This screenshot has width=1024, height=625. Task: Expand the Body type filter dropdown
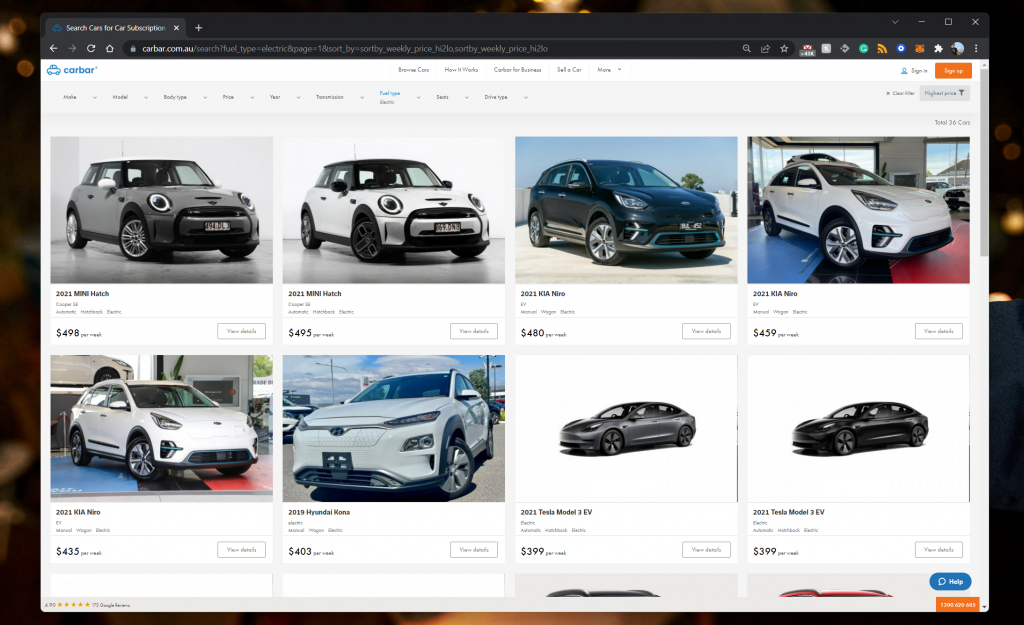click(x=185, y=97)
